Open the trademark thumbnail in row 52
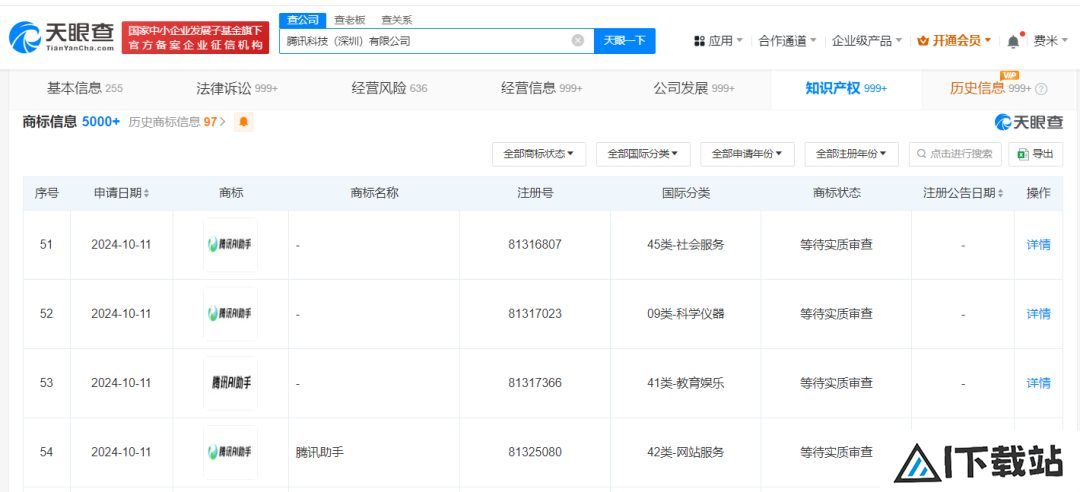 point(230,314)
